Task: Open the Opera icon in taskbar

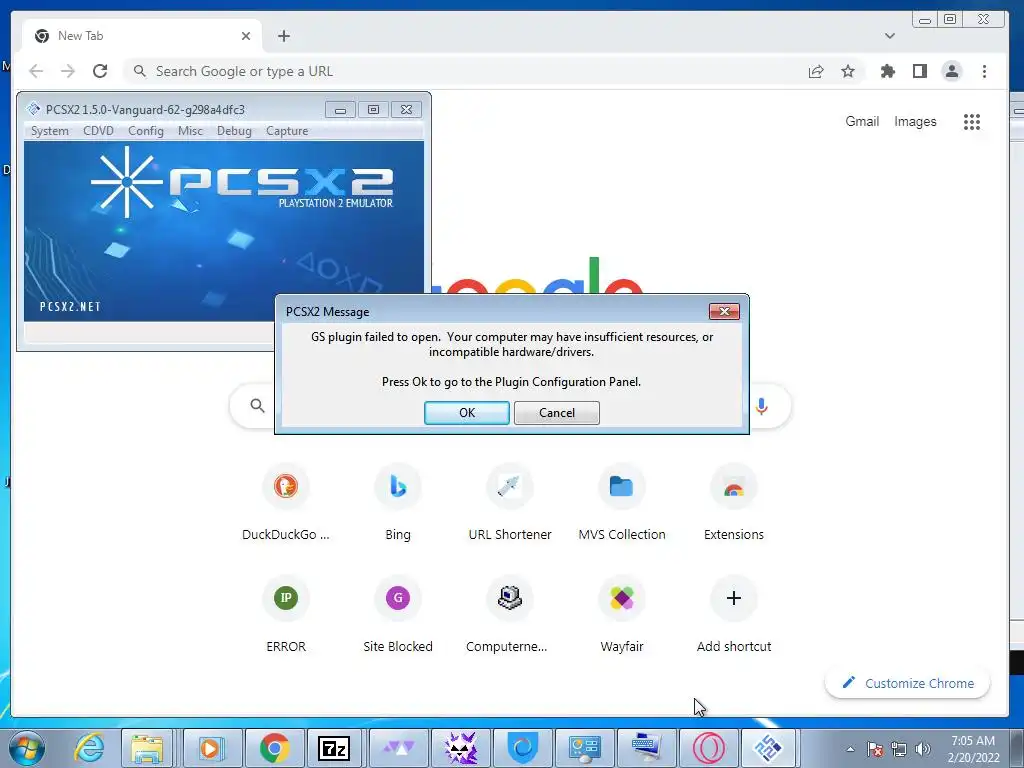Action: point(709,748)
